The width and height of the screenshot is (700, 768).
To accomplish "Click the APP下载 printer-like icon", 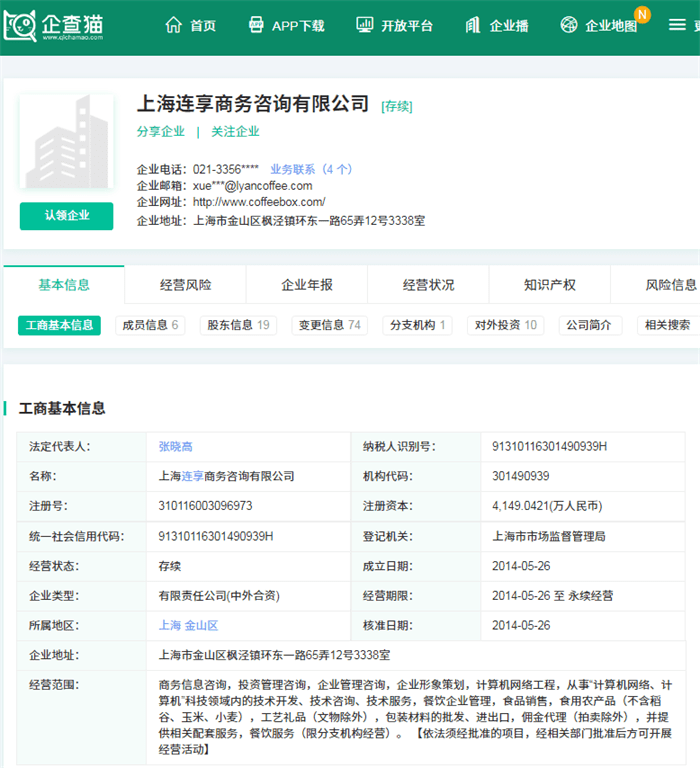I will 256,24.
